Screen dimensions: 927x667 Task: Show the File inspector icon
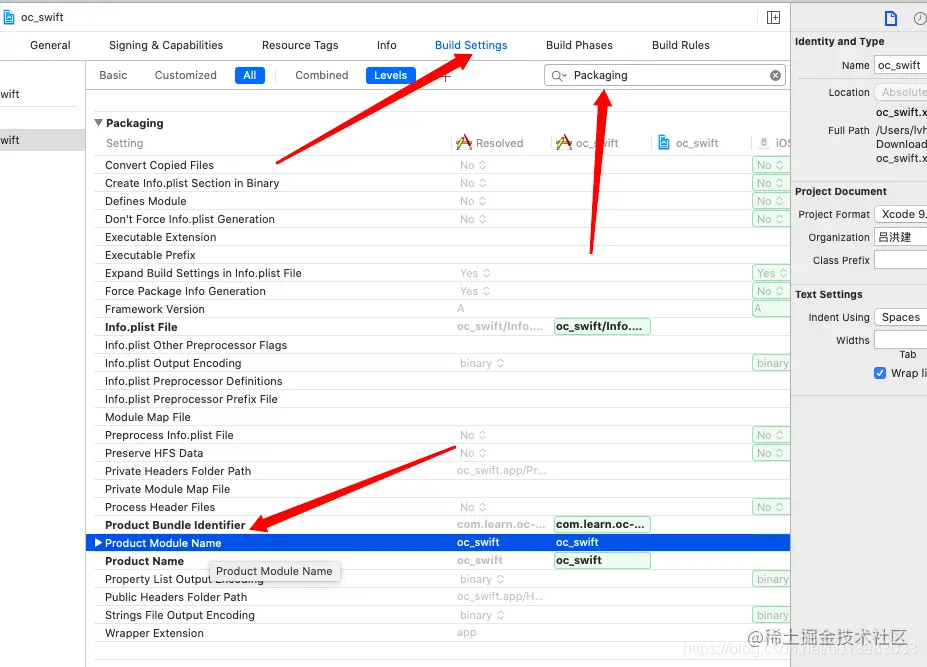pos(890,18)
